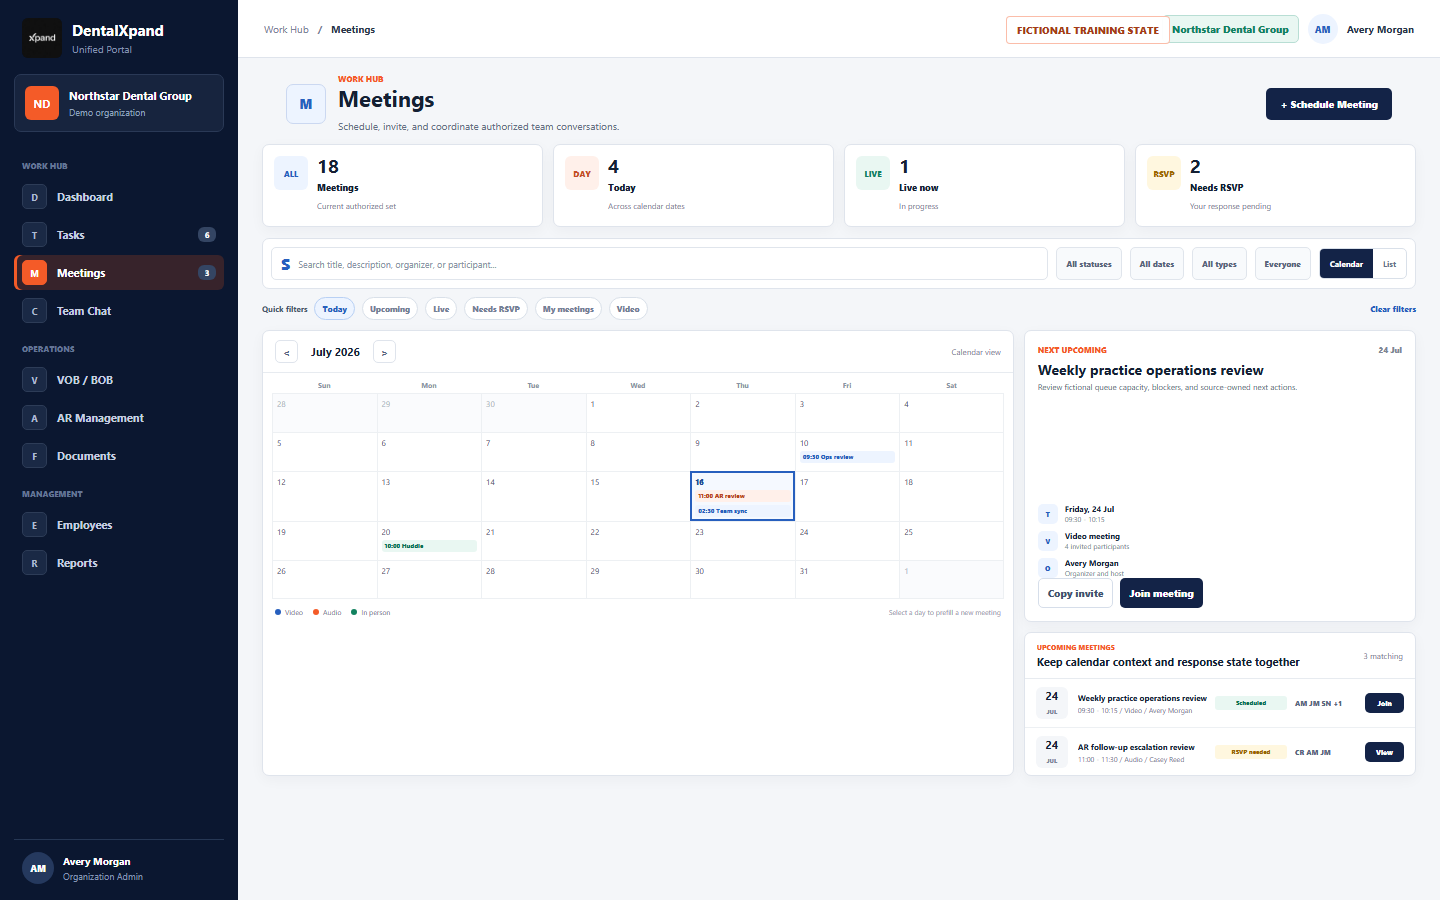Open Documents menu item
1440x900 pixels.
coord(119,456)
